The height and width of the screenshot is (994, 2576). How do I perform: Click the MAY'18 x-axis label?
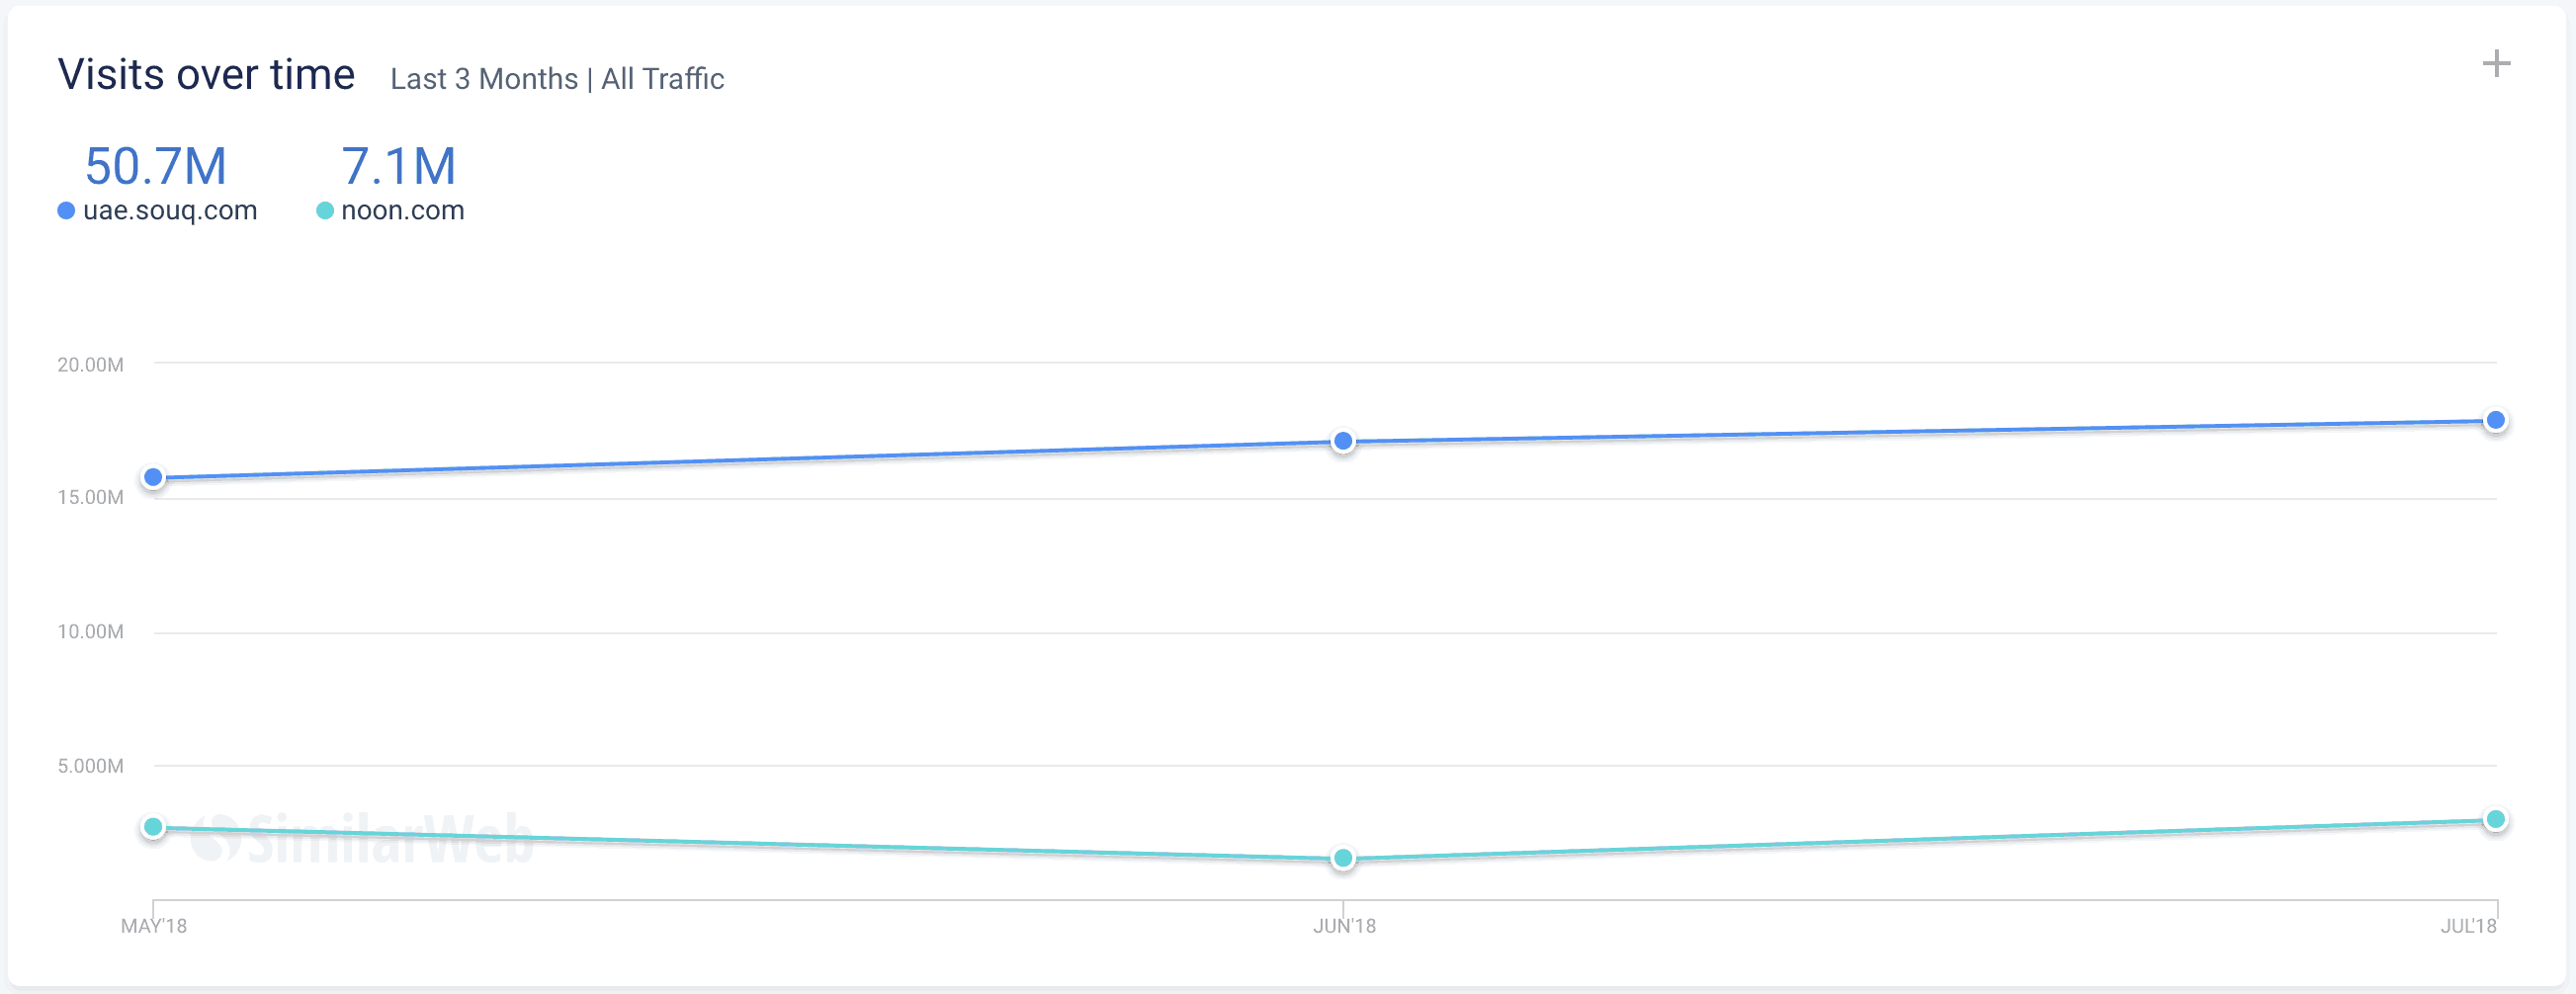154,926
